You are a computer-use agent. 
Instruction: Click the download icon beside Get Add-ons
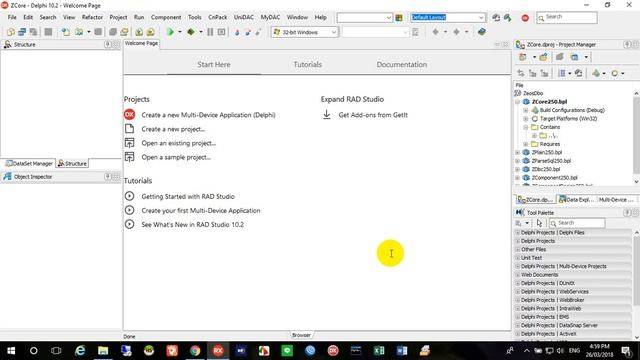click(327, 115)
